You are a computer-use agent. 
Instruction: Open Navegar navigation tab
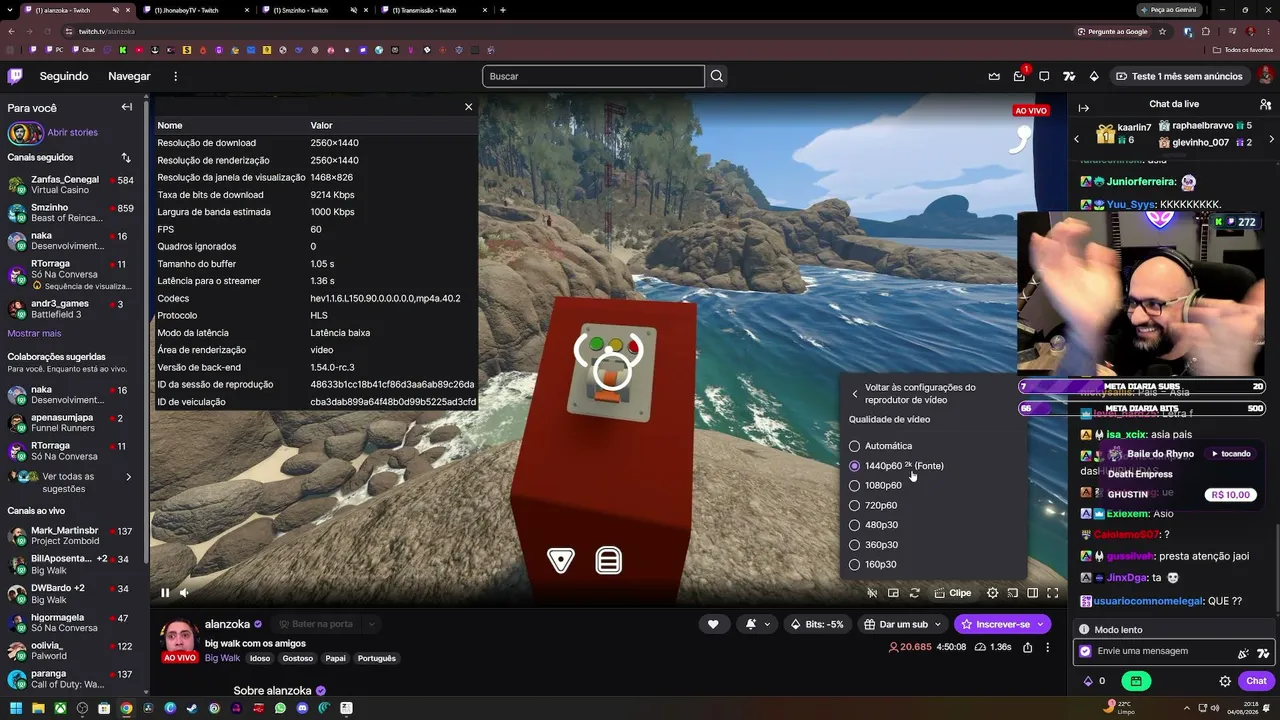[x=129, y=76]
